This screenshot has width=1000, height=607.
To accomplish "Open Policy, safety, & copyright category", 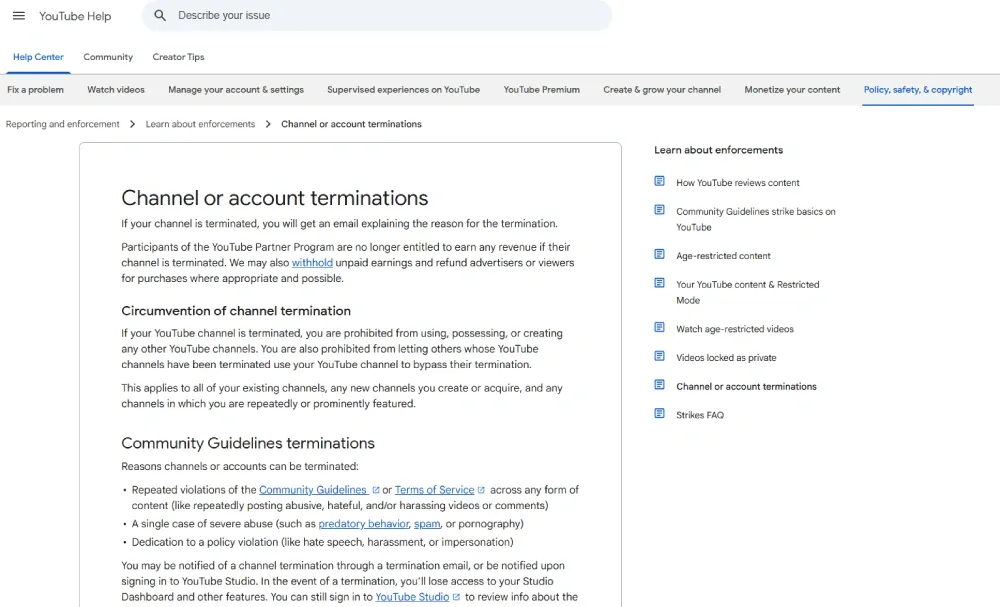I will point(918,90).
